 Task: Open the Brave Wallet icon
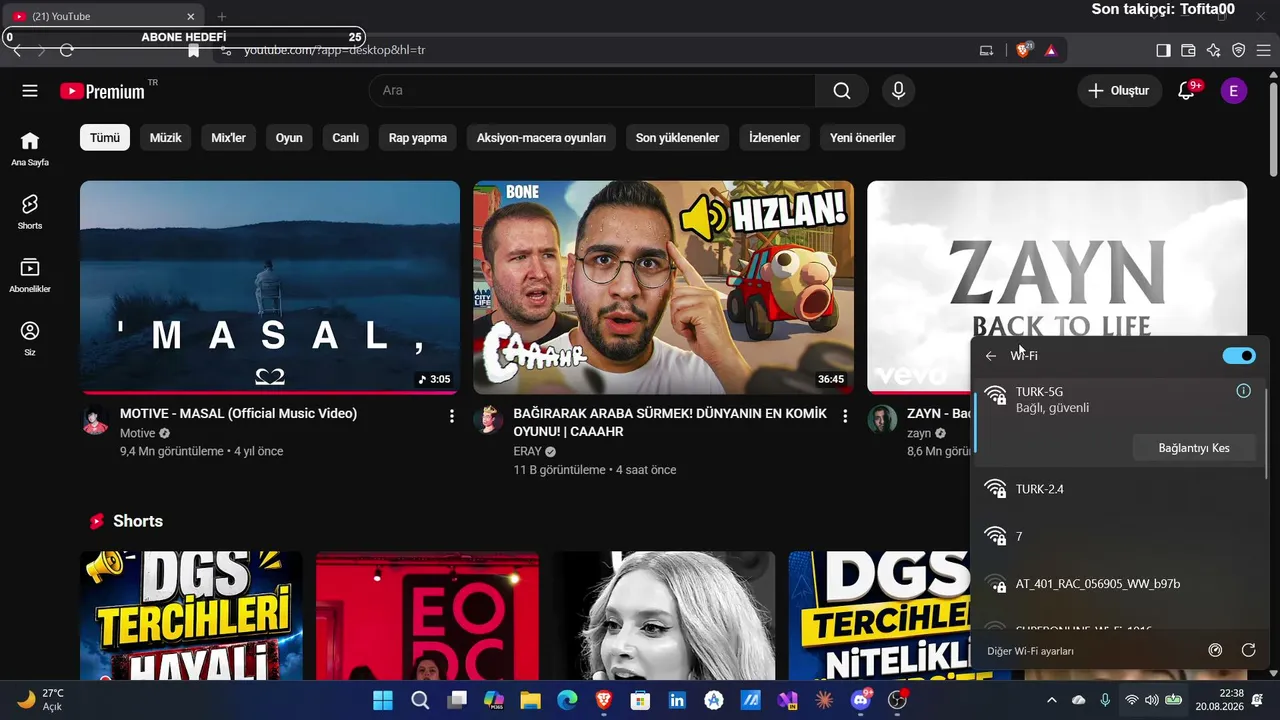[x=1188, y=50]
